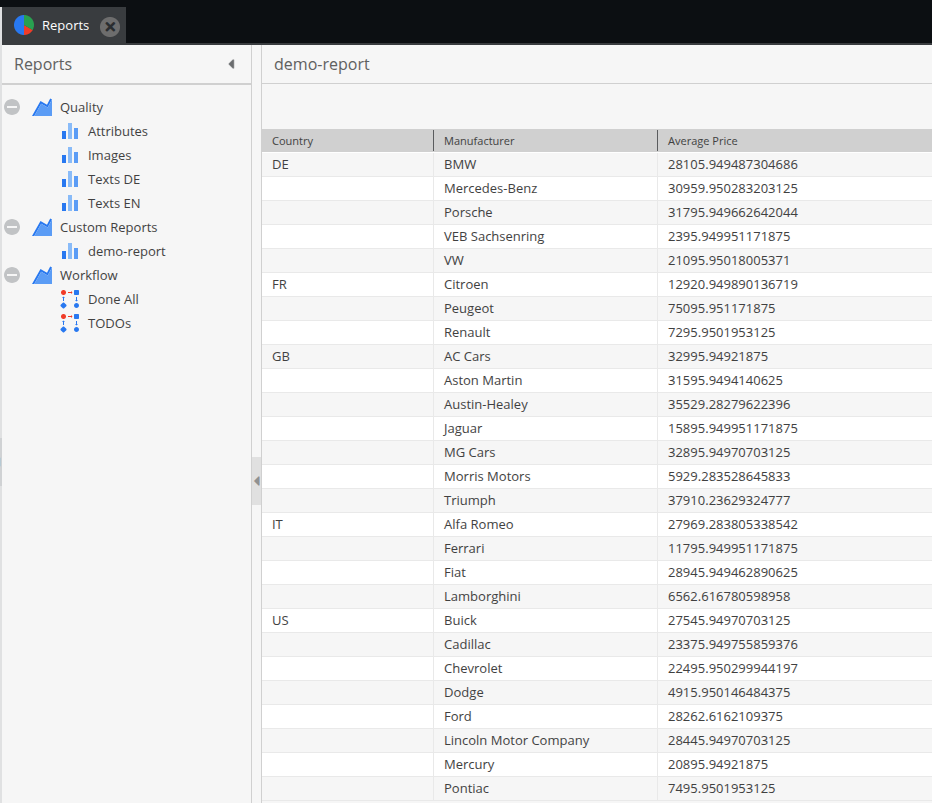Click the Ferrari manufacturer cell

[546, 549]
